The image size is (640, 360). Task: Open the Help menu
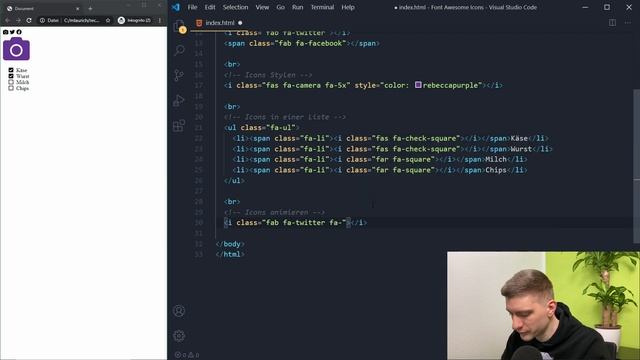click(348, 7)
